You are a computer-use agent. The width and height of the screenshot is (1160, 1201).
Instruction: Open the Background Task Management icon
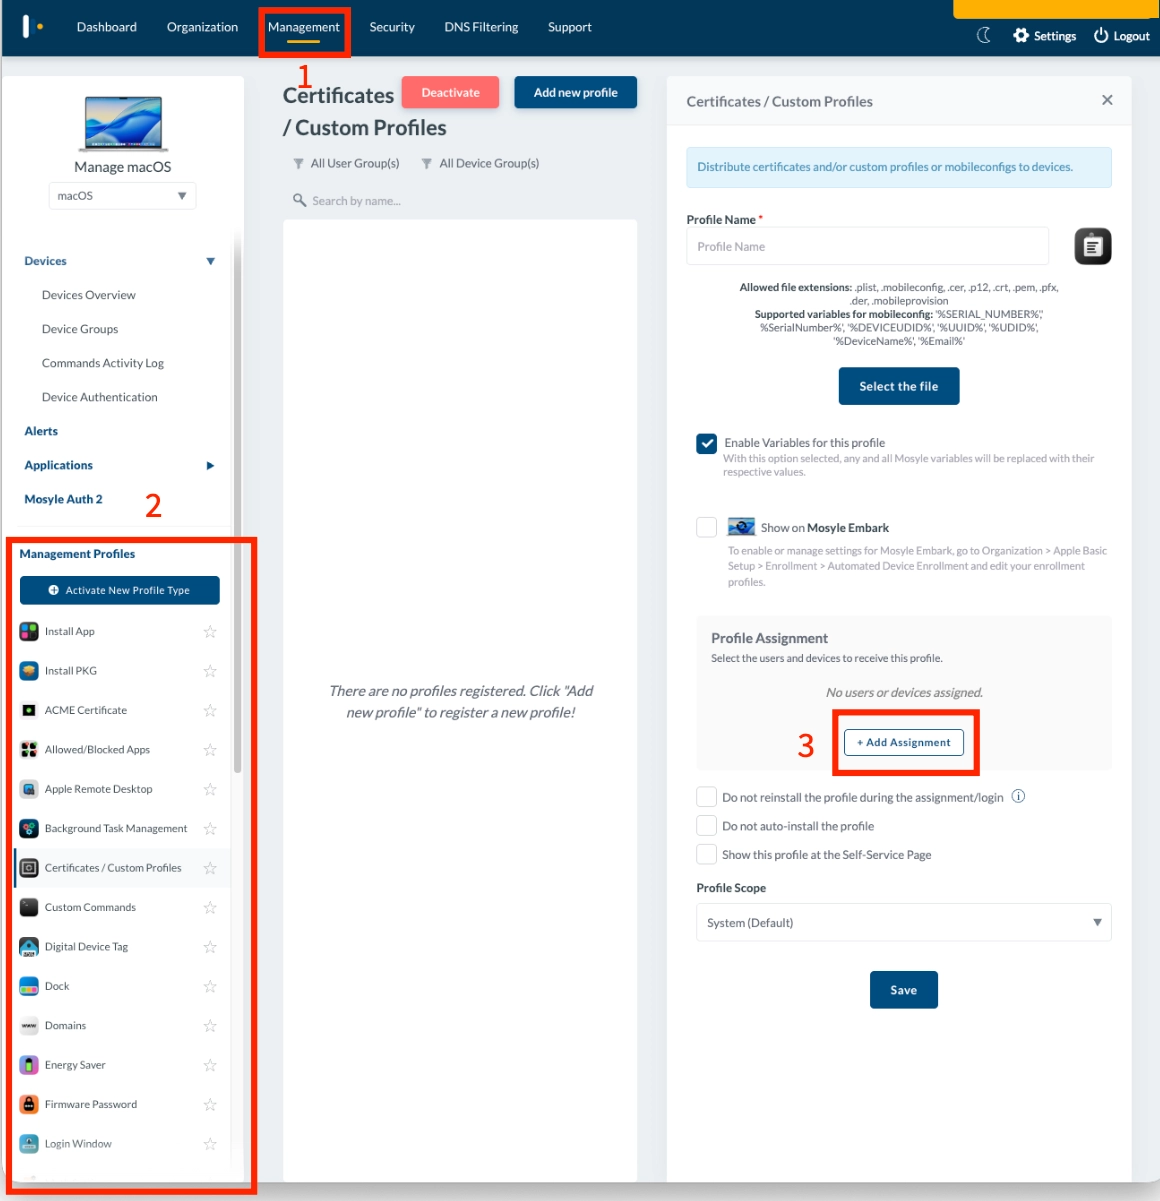(29, 828)
